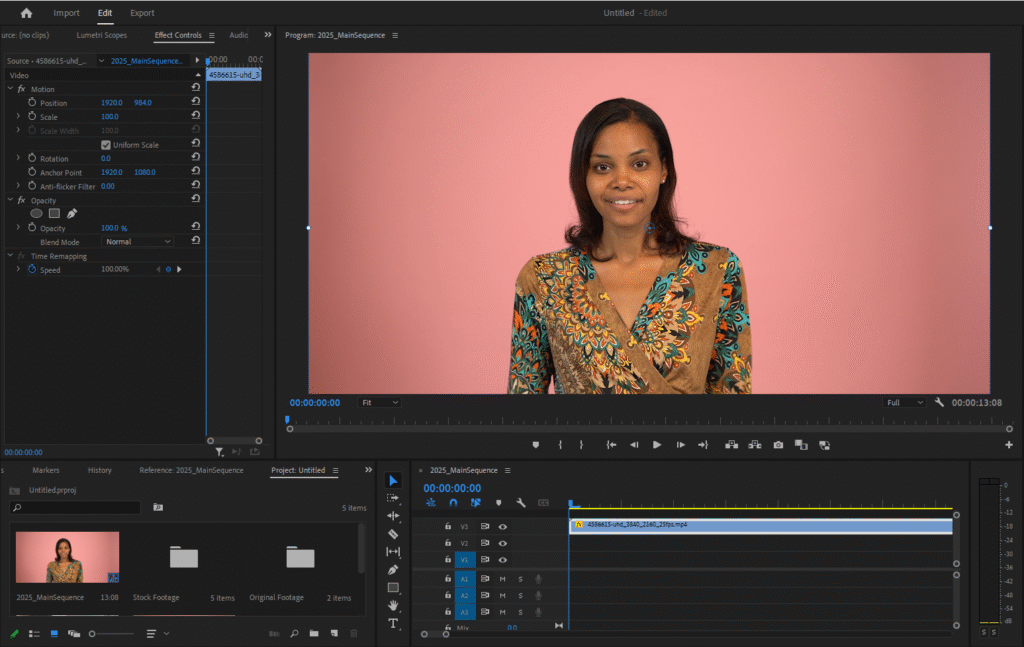1024x647 pixels.
Task: Go to the Home screen icon
Action: tap(26, 13)
